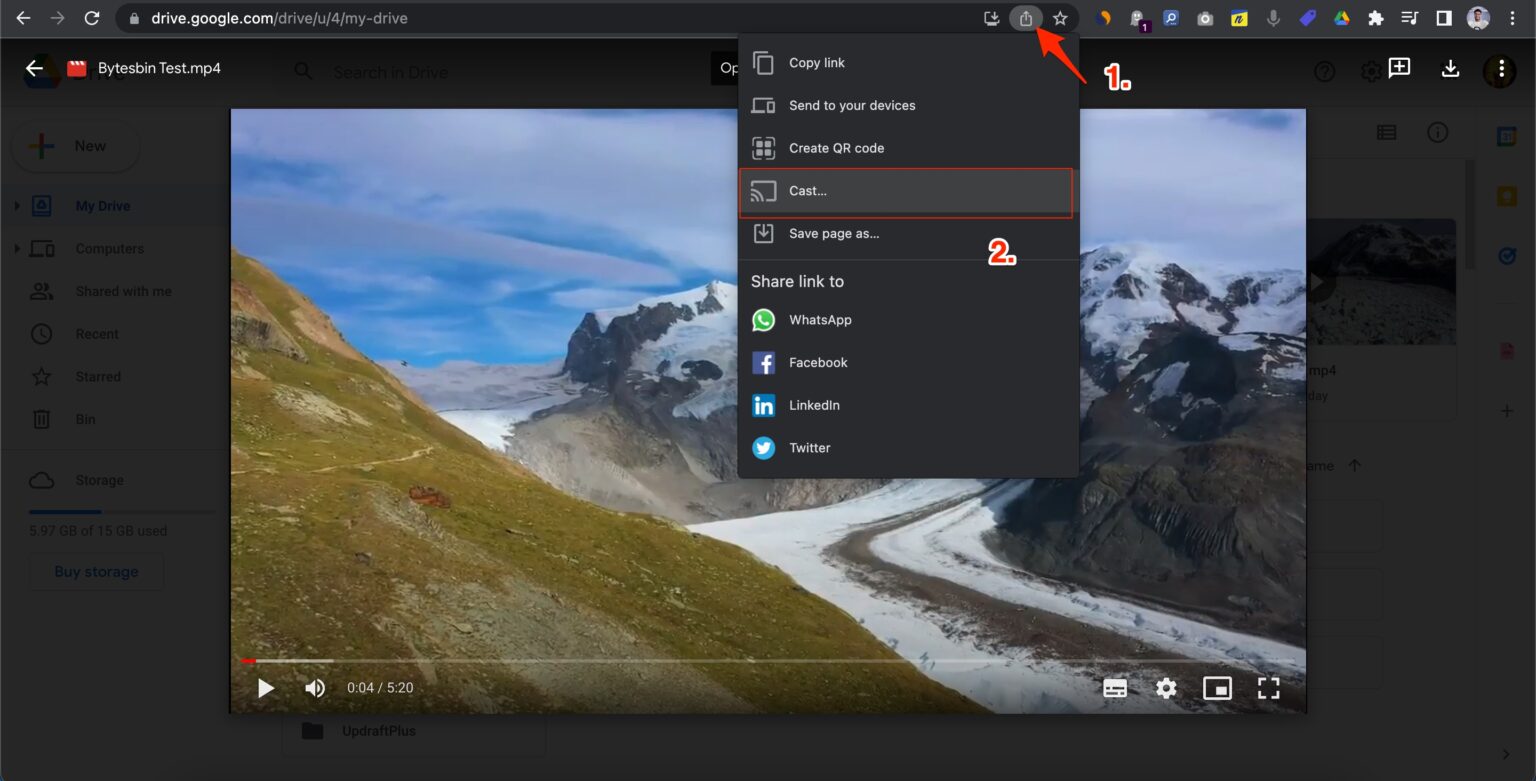Enable picture-in-picture for the video

1217,687
